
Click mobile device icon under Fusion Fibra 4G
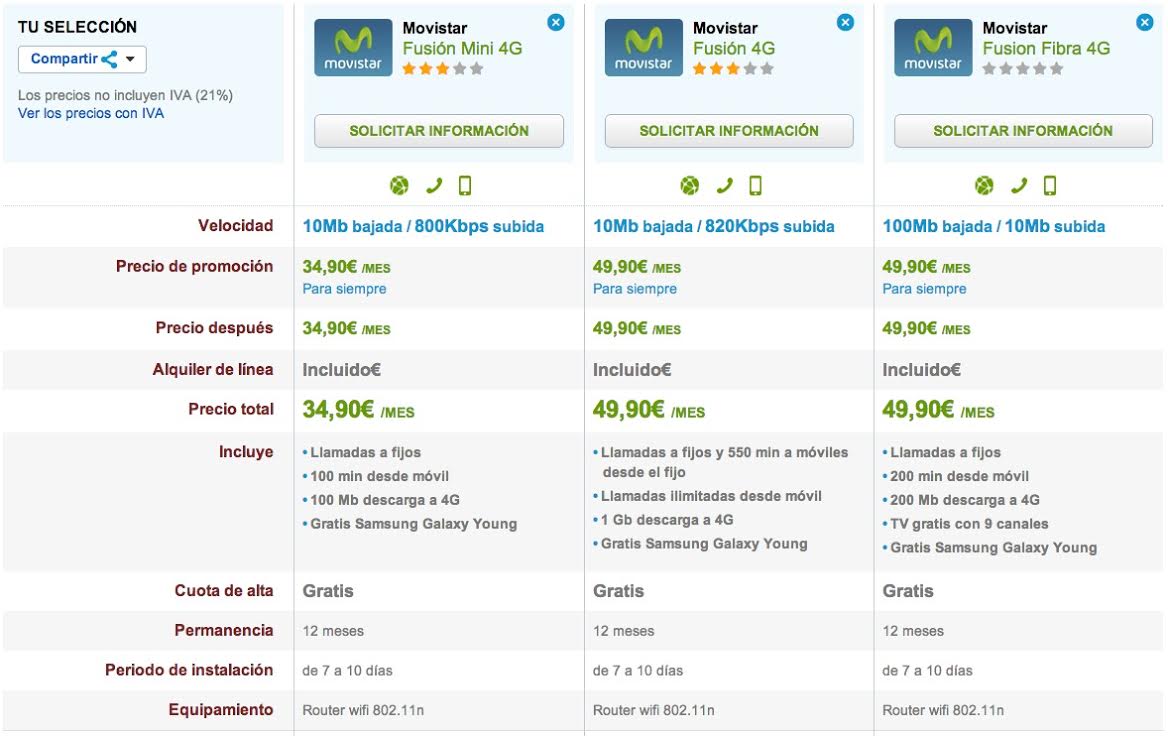(x=1050, y=185)
